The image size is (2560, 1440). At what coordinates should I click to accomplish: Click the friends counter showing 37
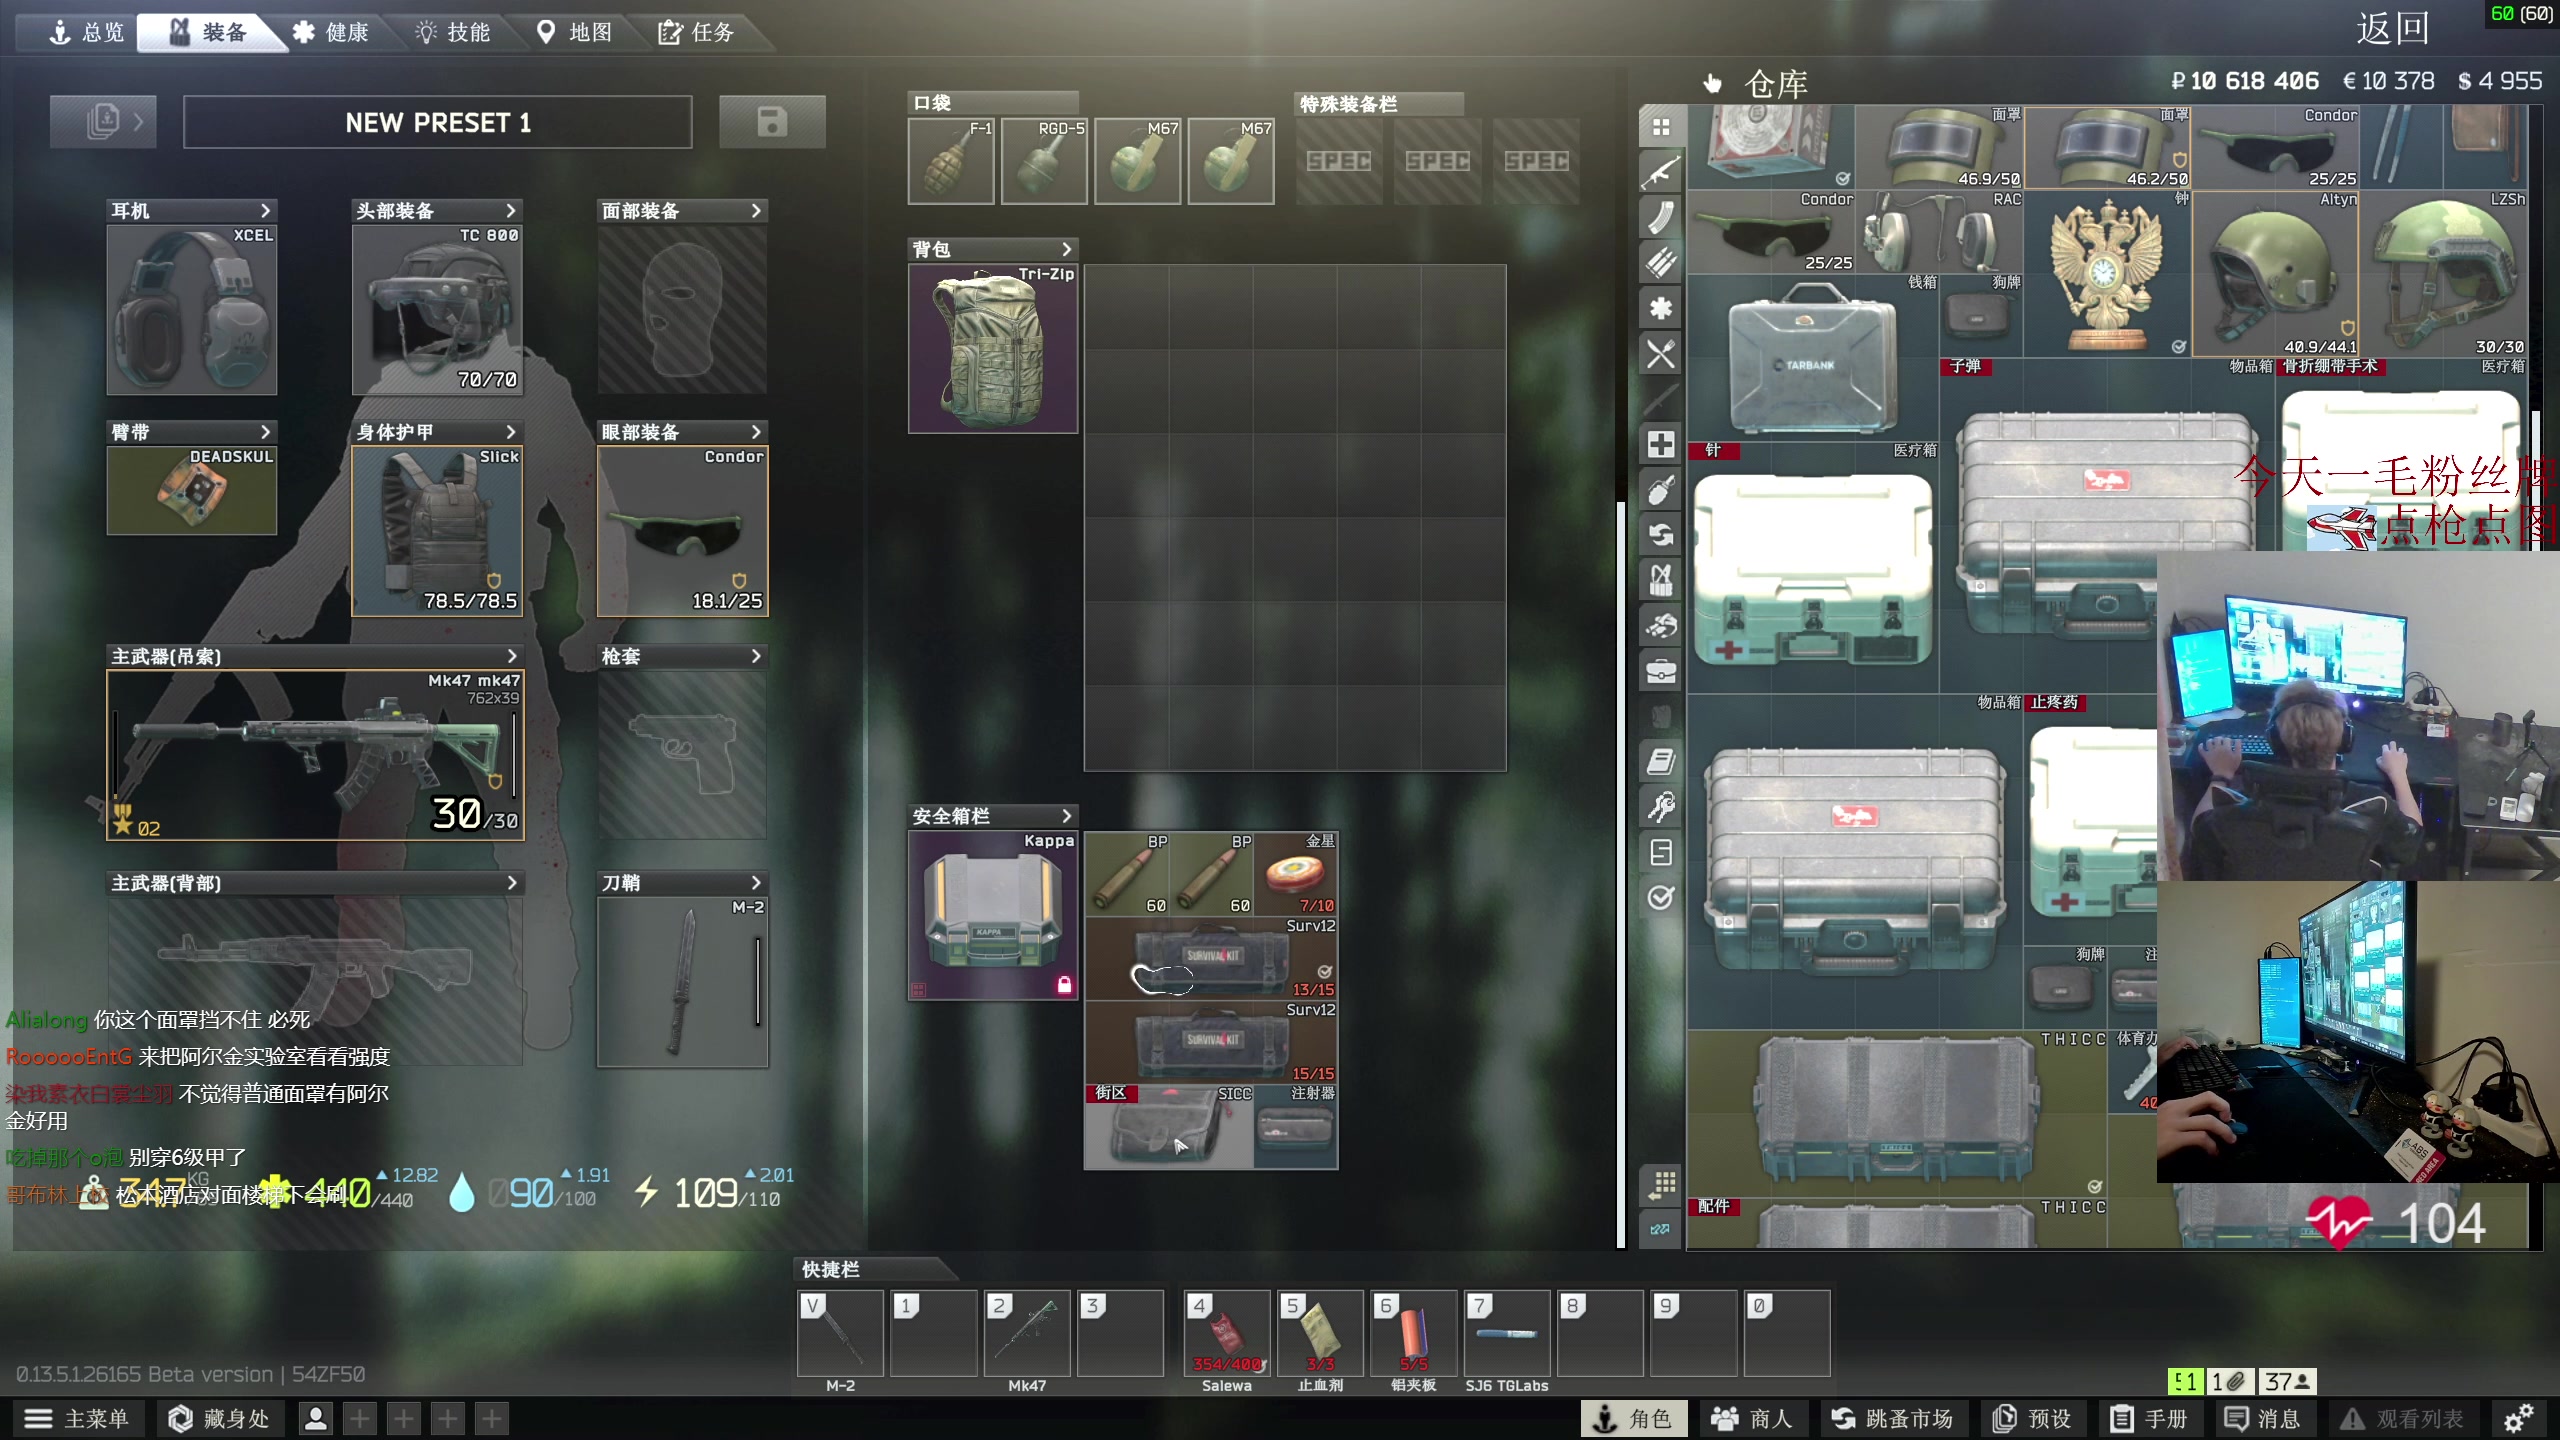[x=2288, y=1381]
